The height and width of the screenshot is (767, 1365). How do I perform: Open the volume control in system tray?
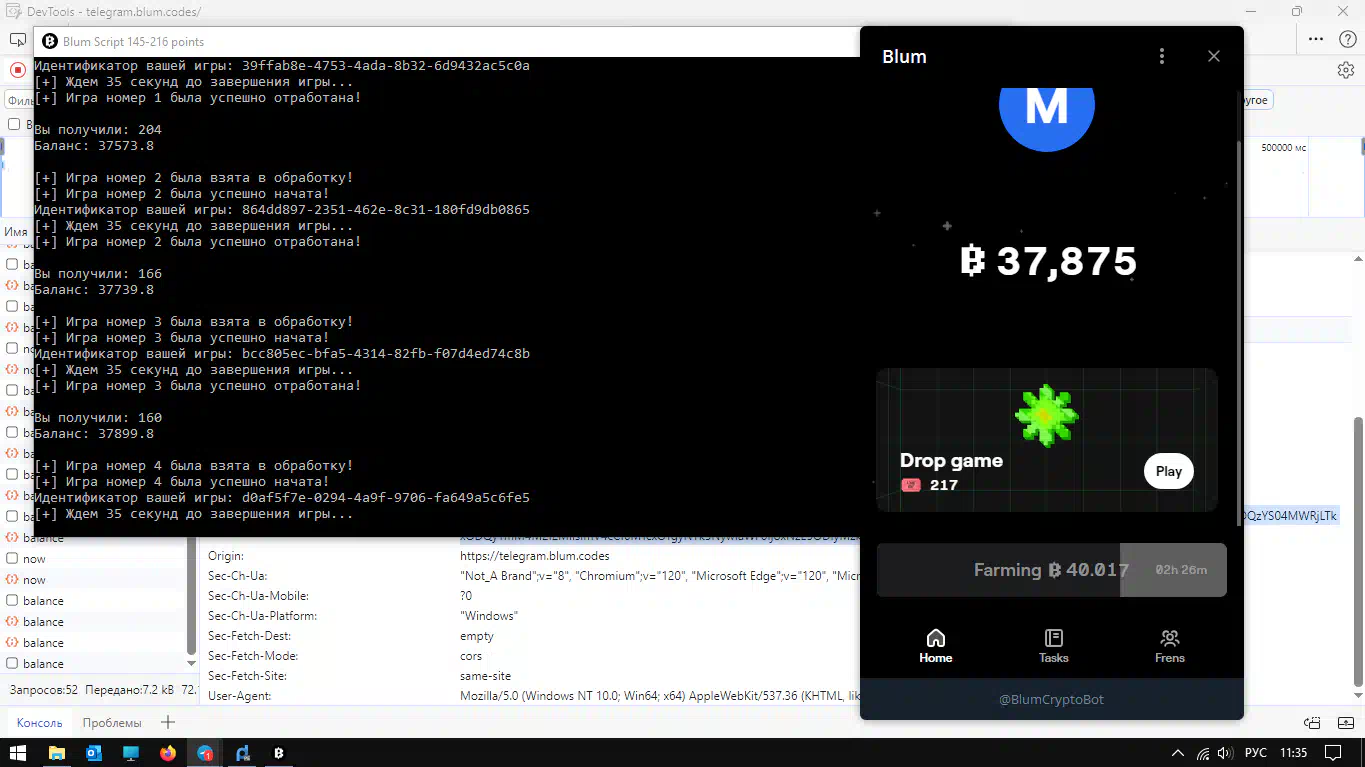pos(1225,753)
